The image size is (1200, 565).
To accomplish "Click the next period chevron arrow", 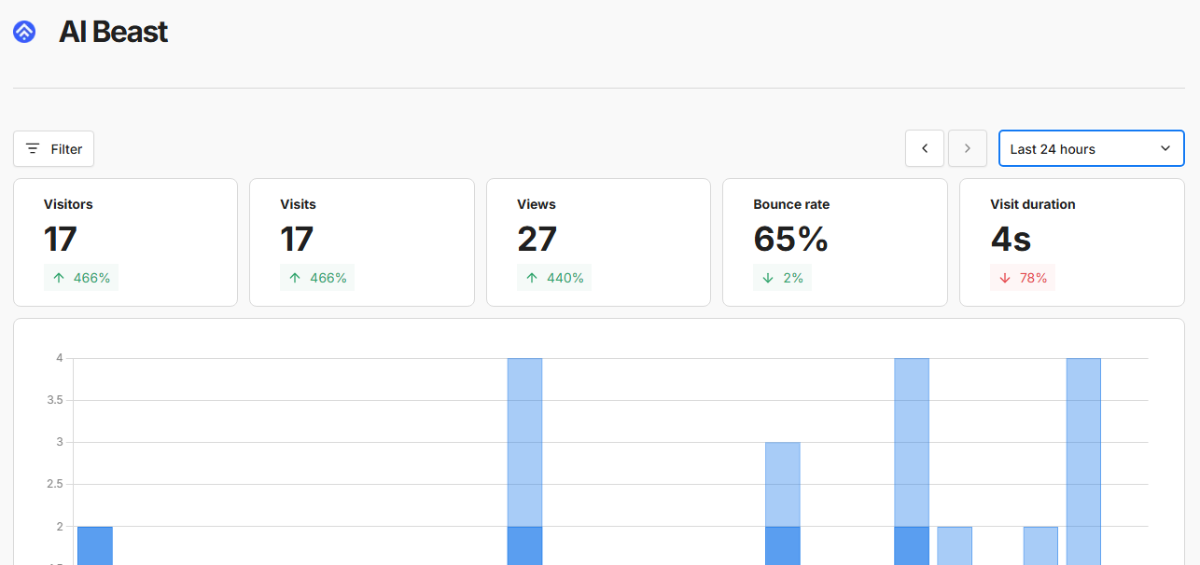I will coord(967,149).
